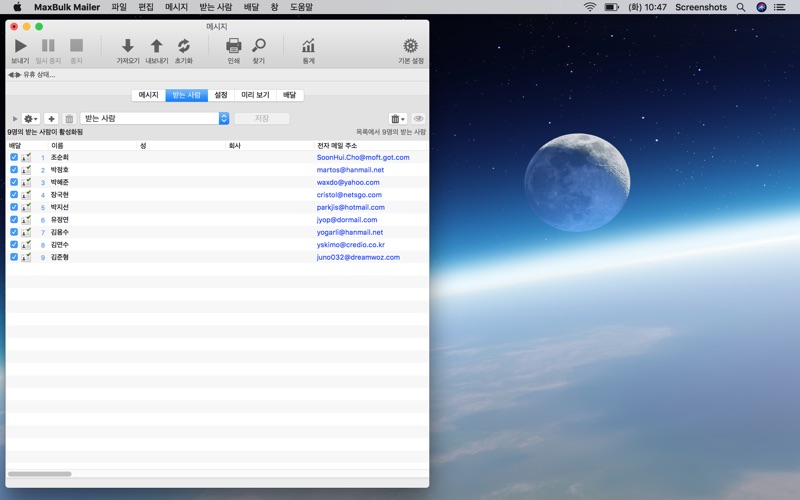Click the recipient status icon for 유정연

coord(26,219)
